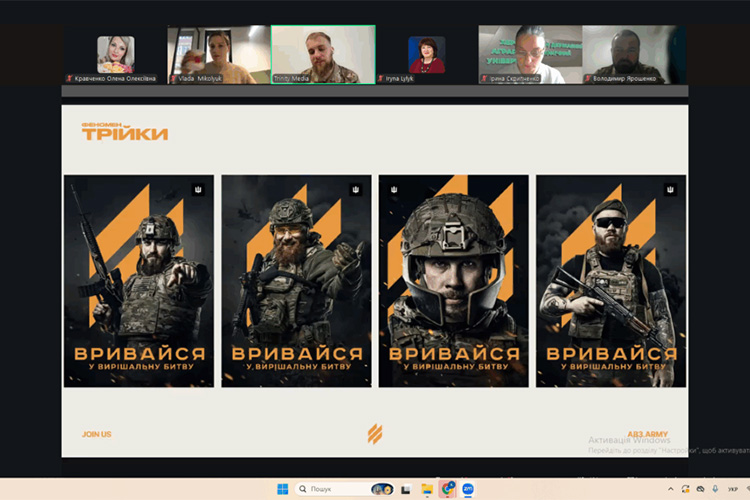The image size is (750, 500).
Task: Type in the Пошук taskbar search box
Action: point(335,489)
